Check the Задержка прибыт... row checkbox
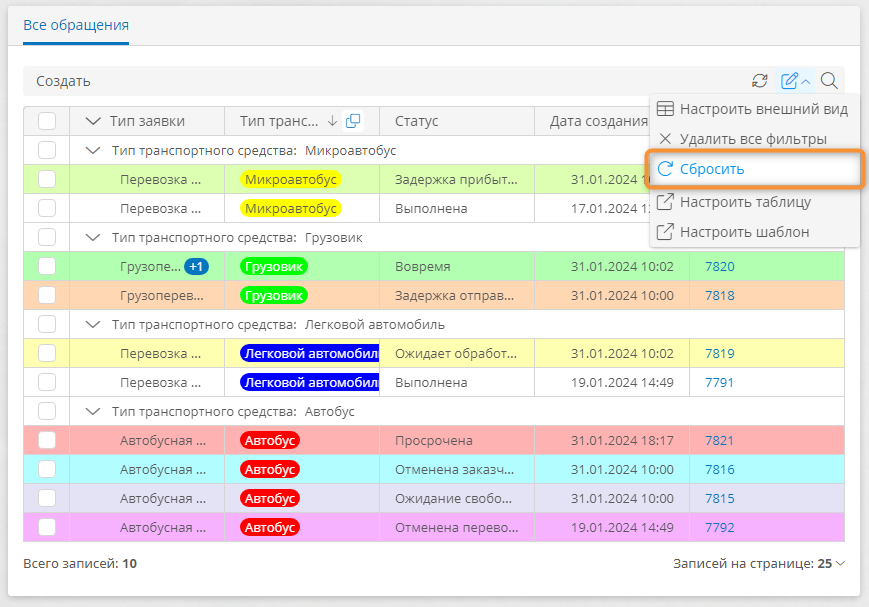Screen dimensions: 869x607 (47, 180)
